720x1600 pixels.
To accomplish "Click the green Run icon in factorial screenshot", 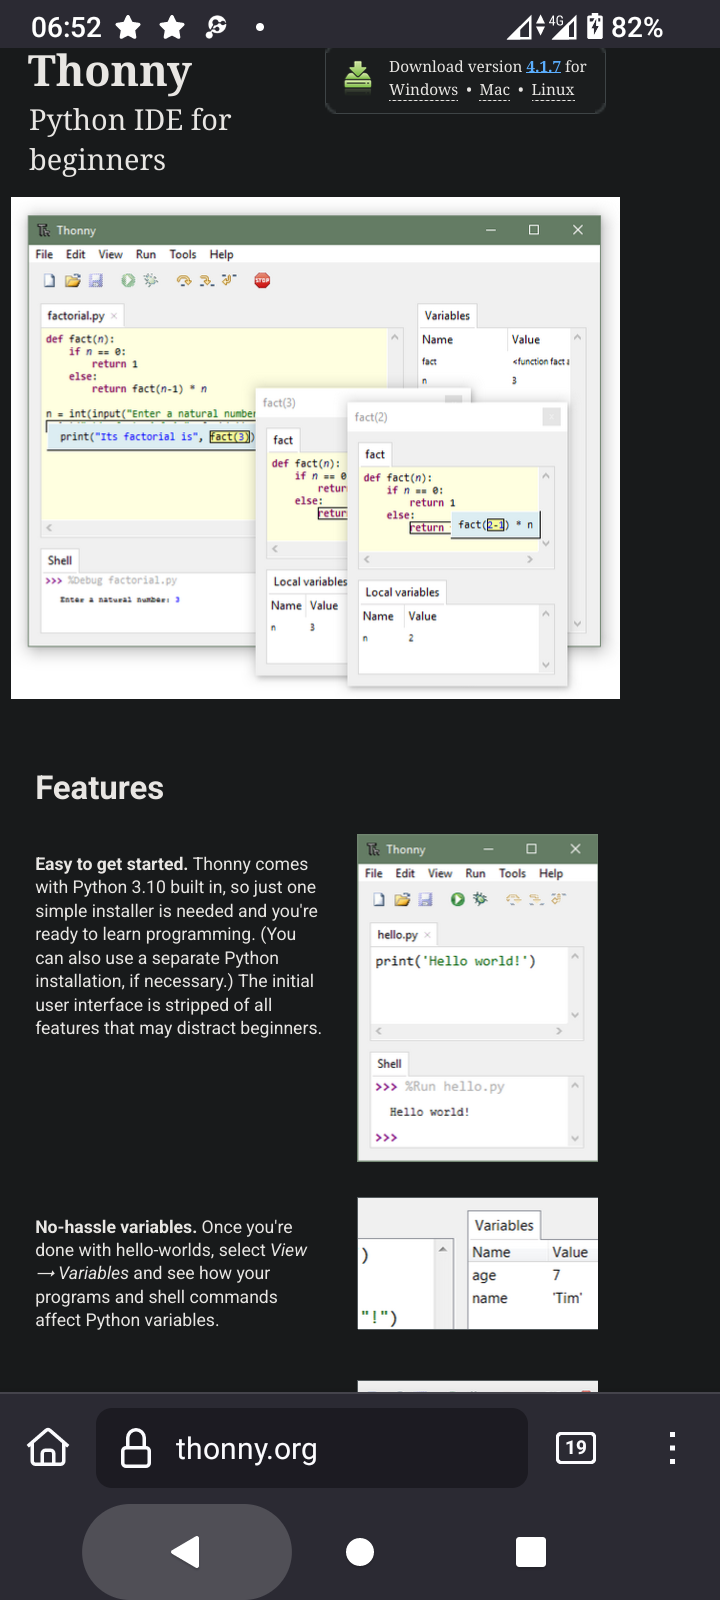I will point(128,281).
